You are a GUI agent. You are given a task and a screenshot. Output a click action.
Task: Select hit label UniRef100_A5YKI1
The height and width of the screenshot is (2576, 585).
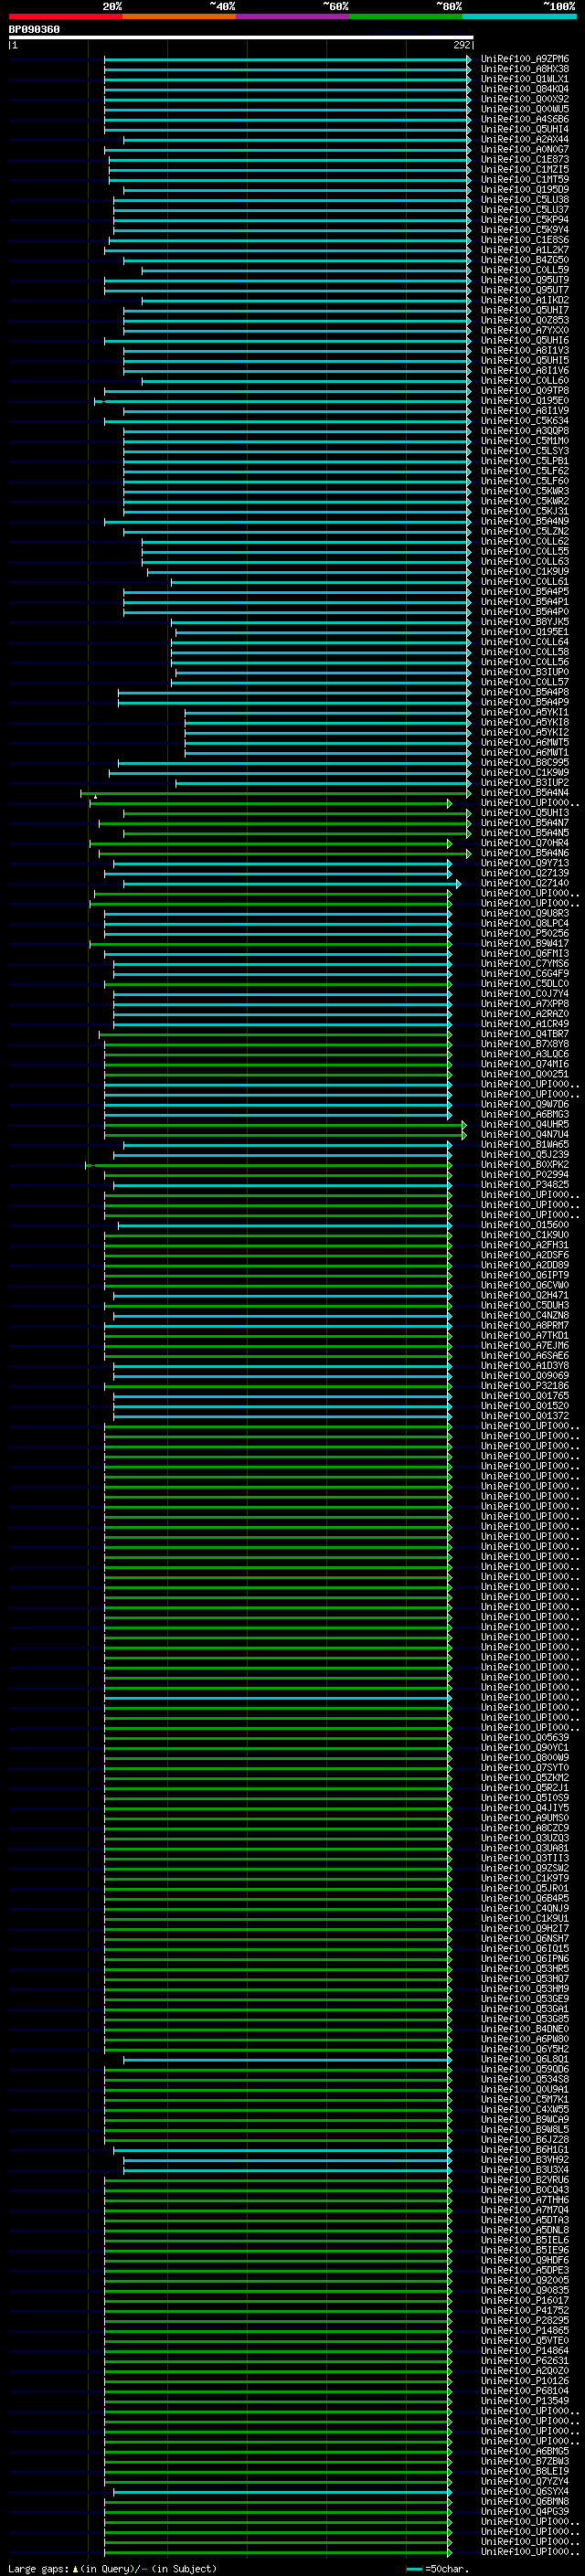click(x=525, y=713)
